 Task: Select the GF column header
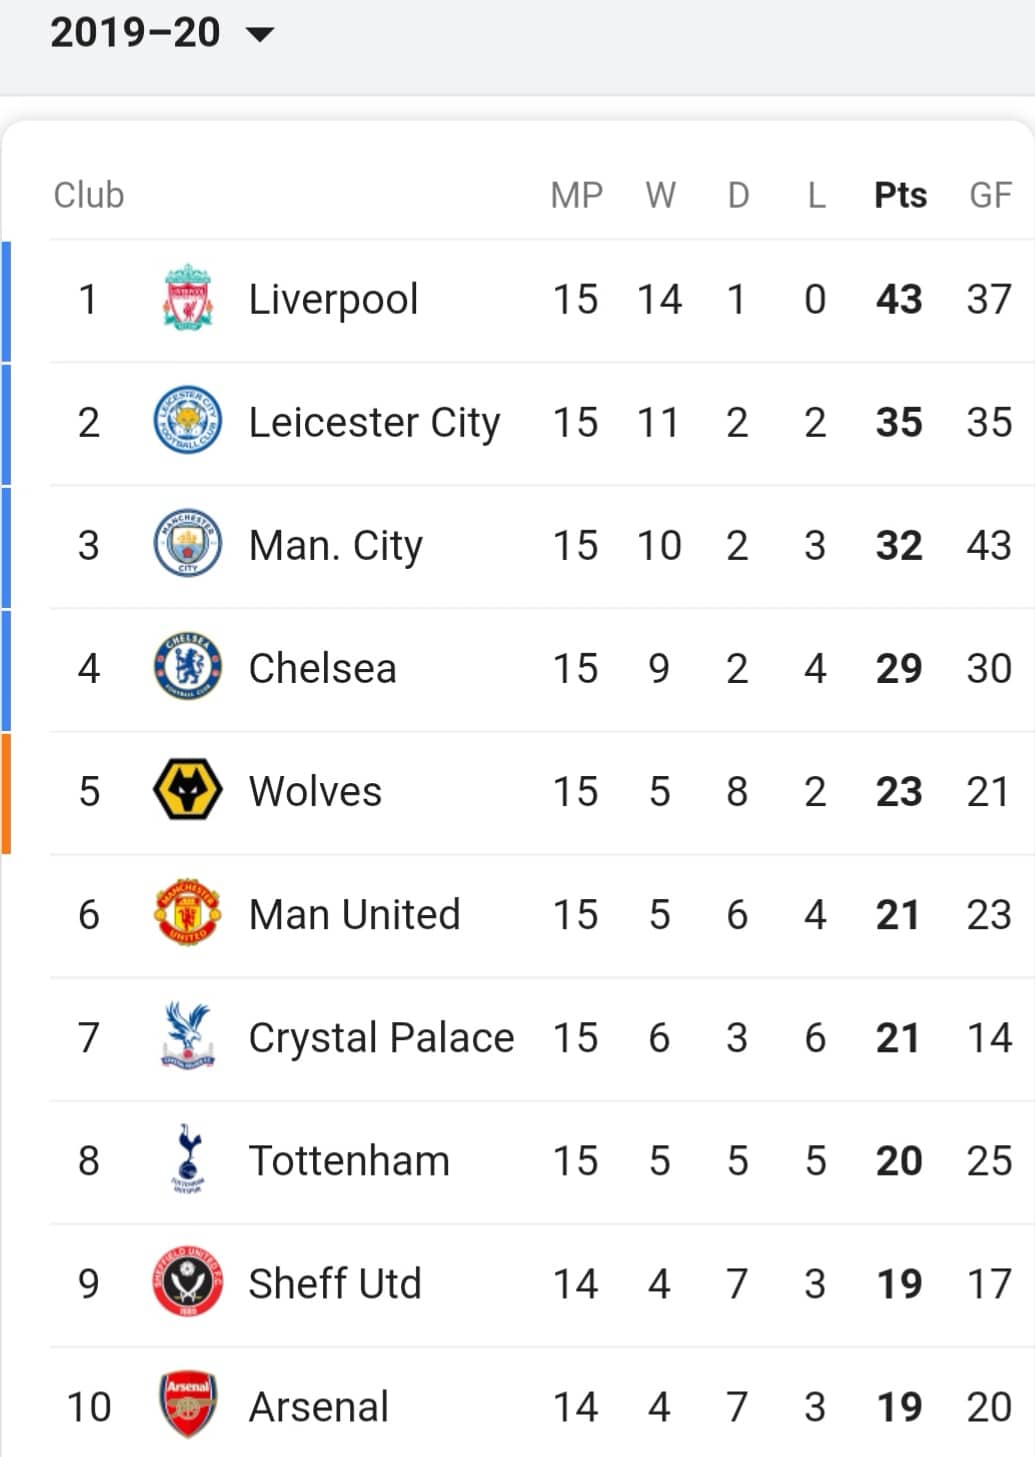tap(990, 195)
